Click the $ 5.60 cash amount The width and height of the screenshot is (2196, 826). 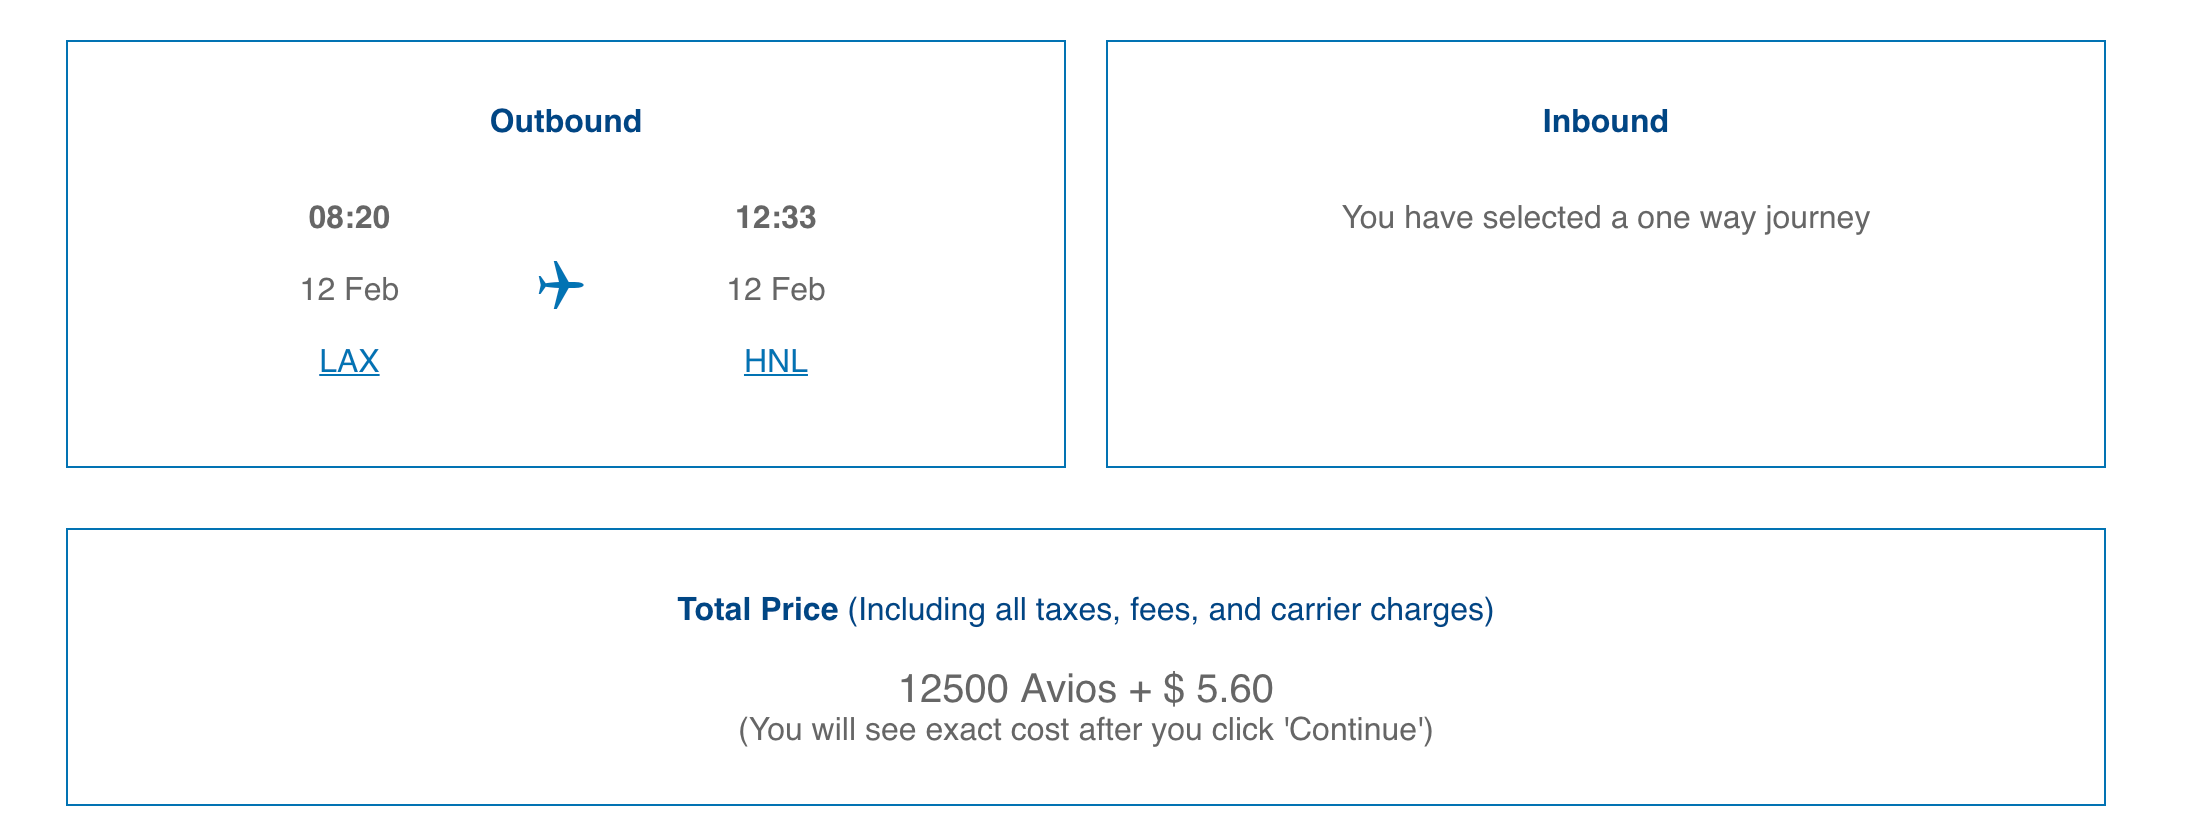(1218, 688)
